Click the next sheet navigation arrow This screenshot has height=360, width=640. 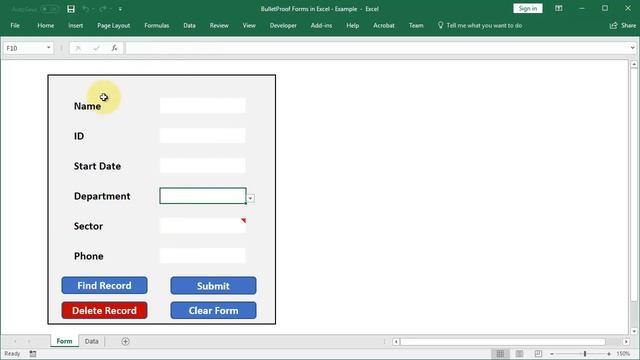click(29, 341)
